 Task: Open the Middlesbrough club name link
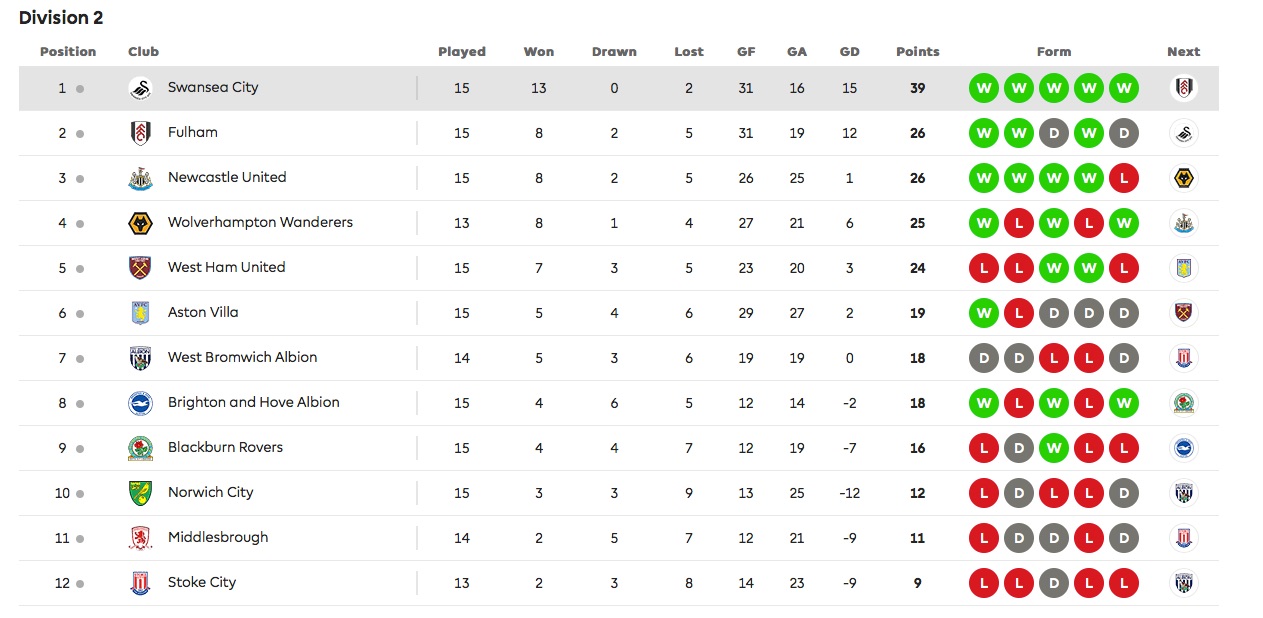[218, 538]
